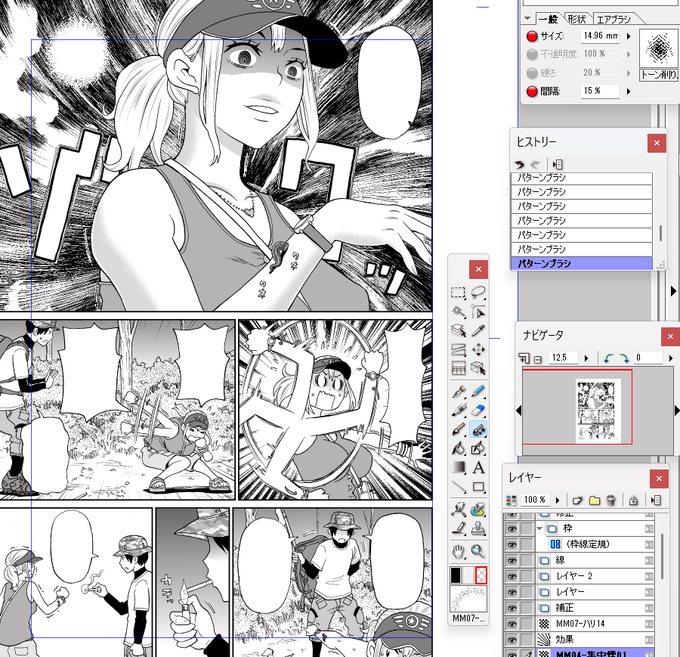Select the highlighted pattern brush tool
Screen dimensions: 680x657
coord(478,429)
